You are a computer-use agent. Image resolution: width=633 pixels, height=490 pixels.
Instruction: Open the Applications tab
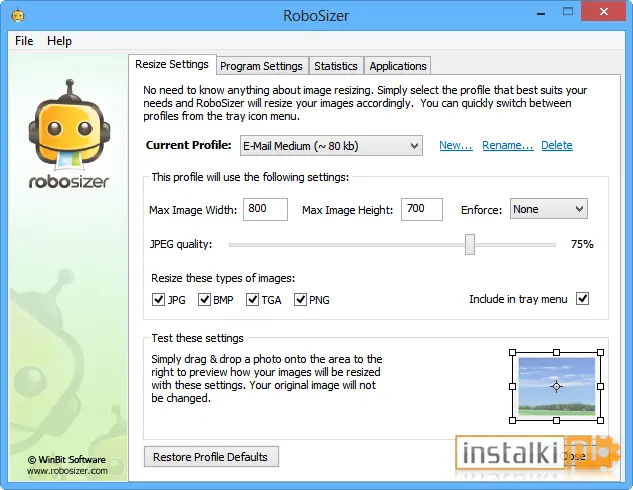click(x=398, y=66)
